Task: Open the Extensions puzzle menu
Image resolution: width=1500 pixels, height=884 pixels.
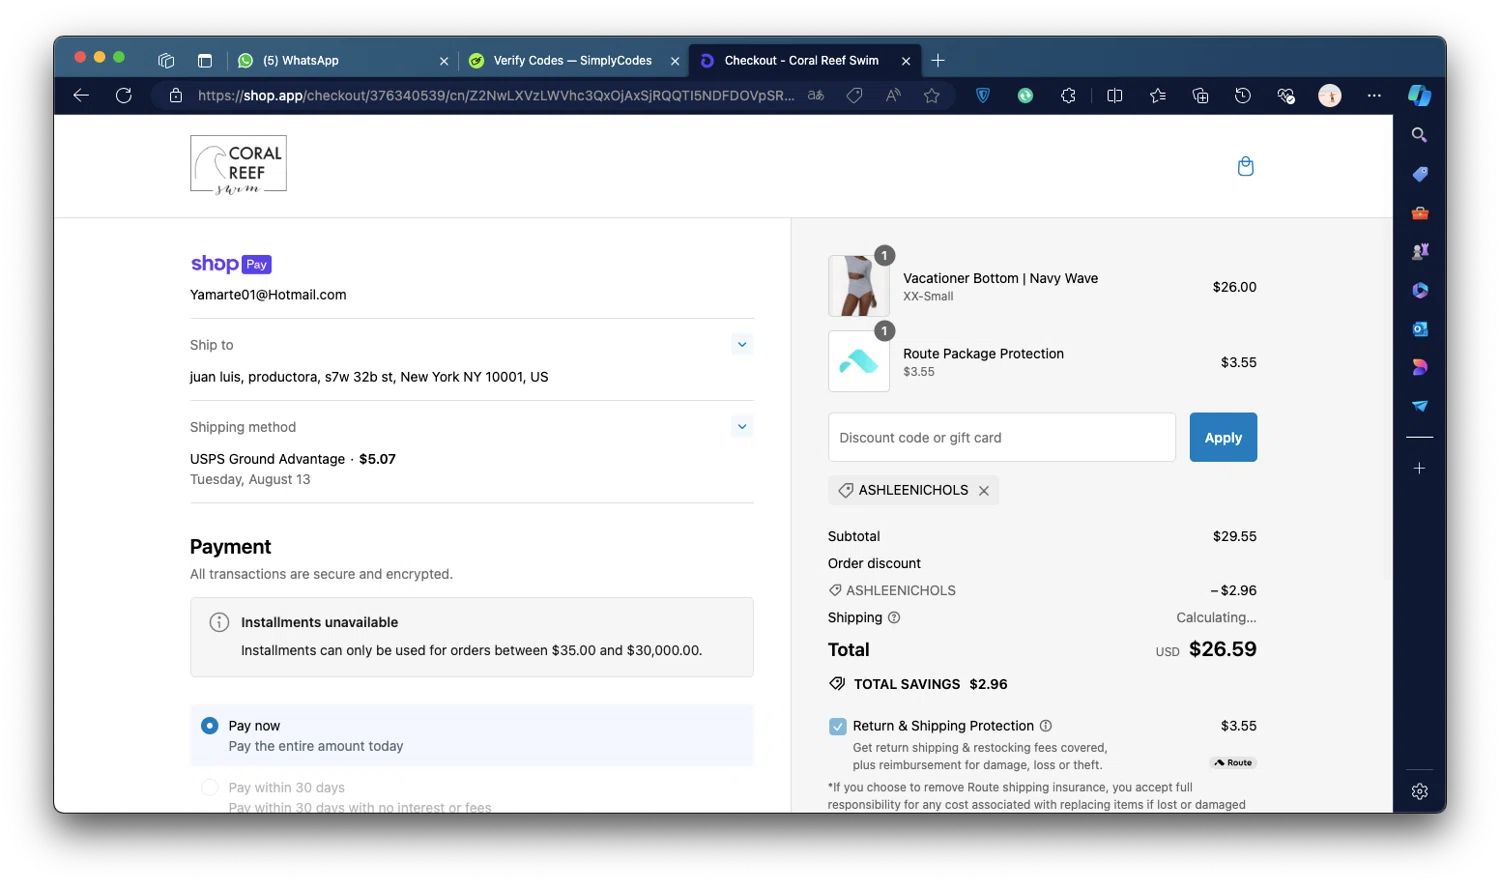Action: (x=1068, y=95)
